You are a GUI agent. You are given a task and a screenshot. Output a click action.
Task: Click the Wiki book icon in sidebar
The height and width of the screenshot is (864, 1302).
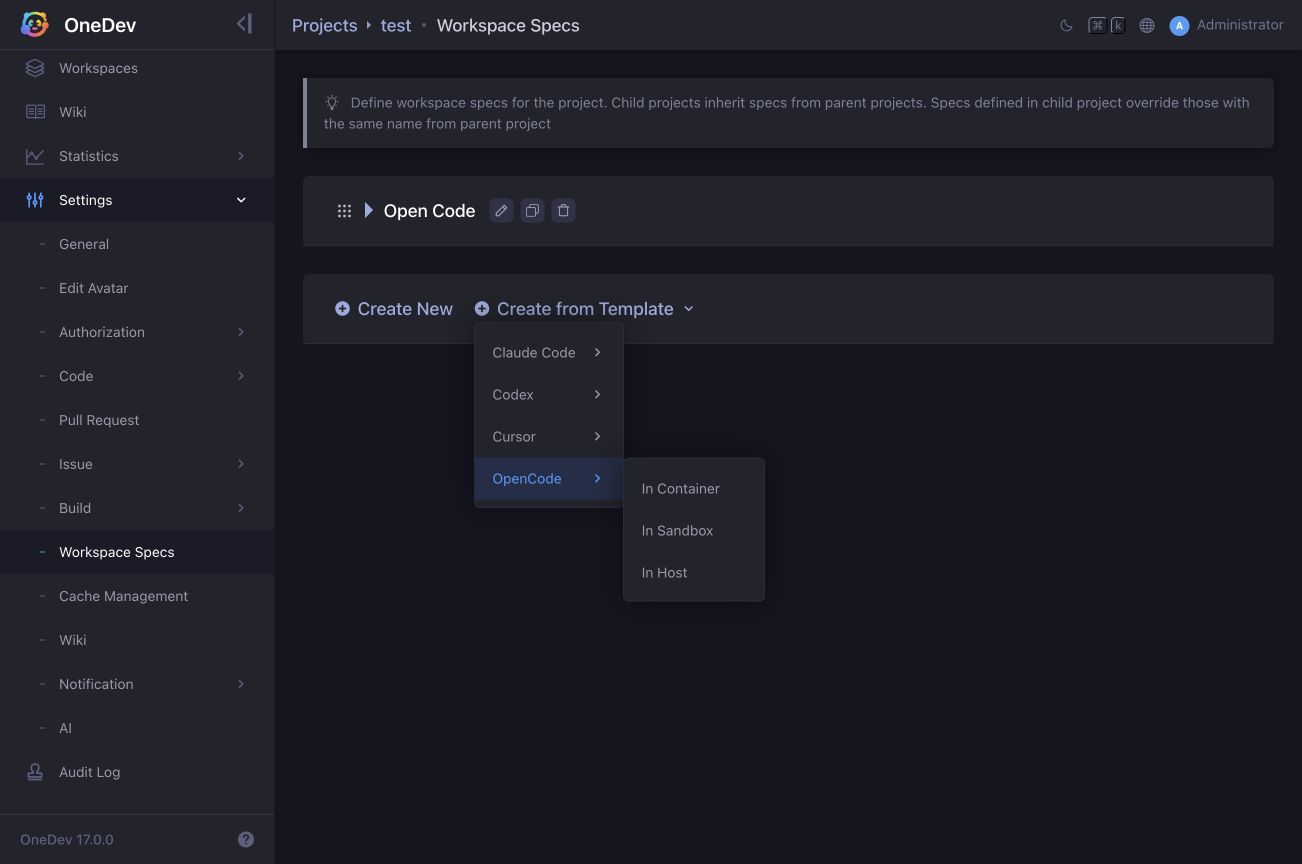tap(35, 112)
